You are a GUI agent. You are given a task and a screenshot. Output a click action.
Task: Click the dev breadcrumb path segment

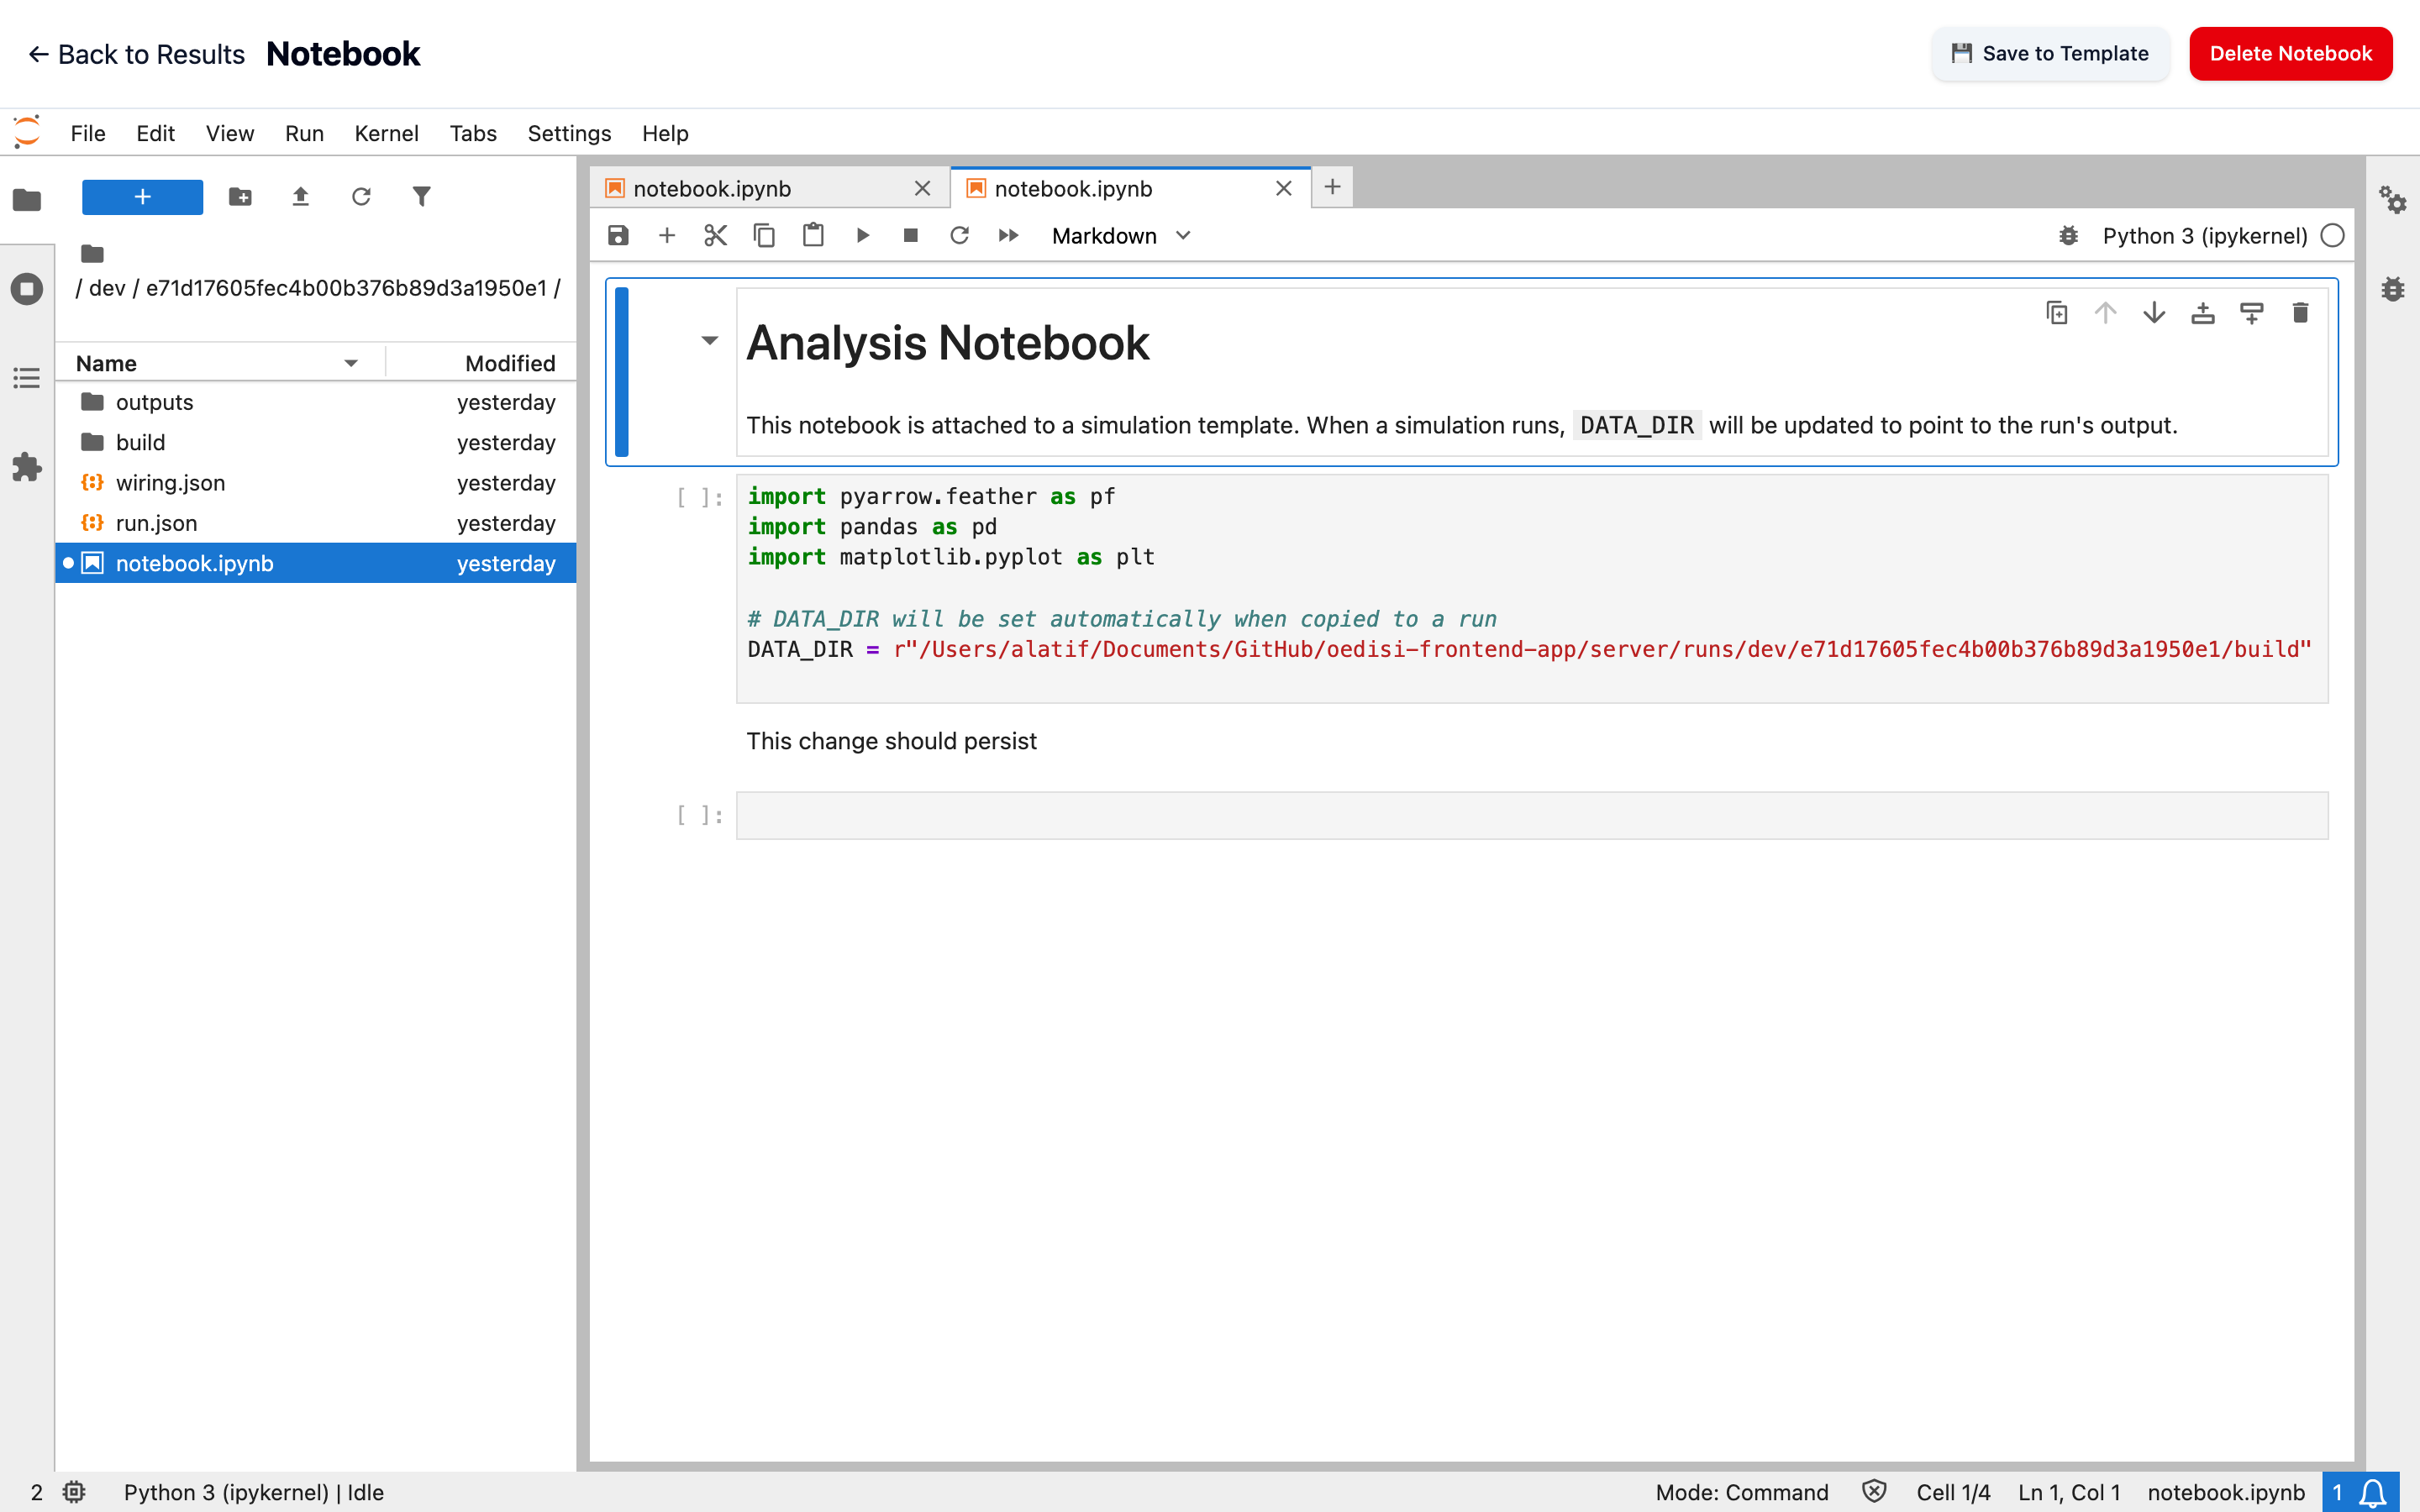coord(107,288)
